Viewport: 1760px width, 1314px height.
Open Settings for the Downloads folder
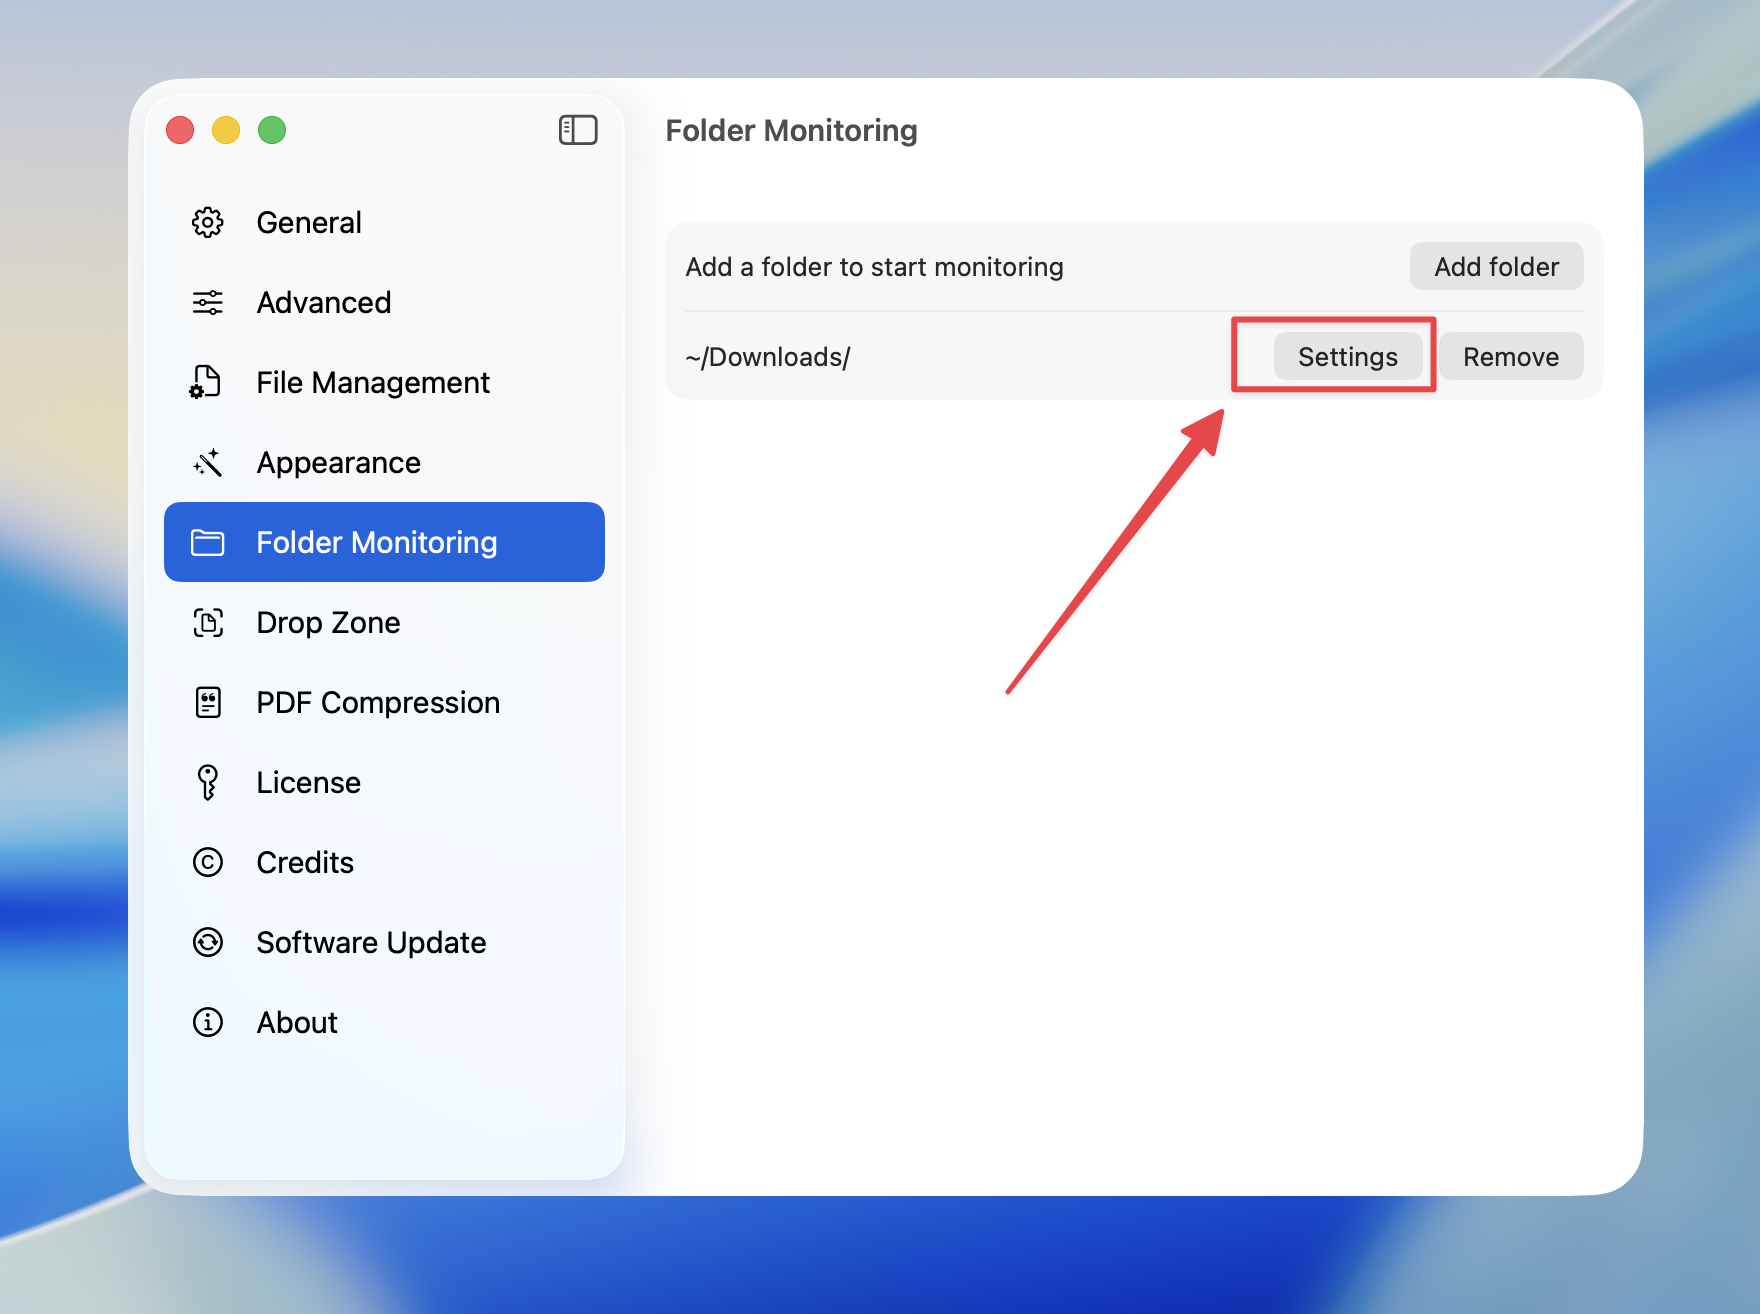pos(1348,356)
